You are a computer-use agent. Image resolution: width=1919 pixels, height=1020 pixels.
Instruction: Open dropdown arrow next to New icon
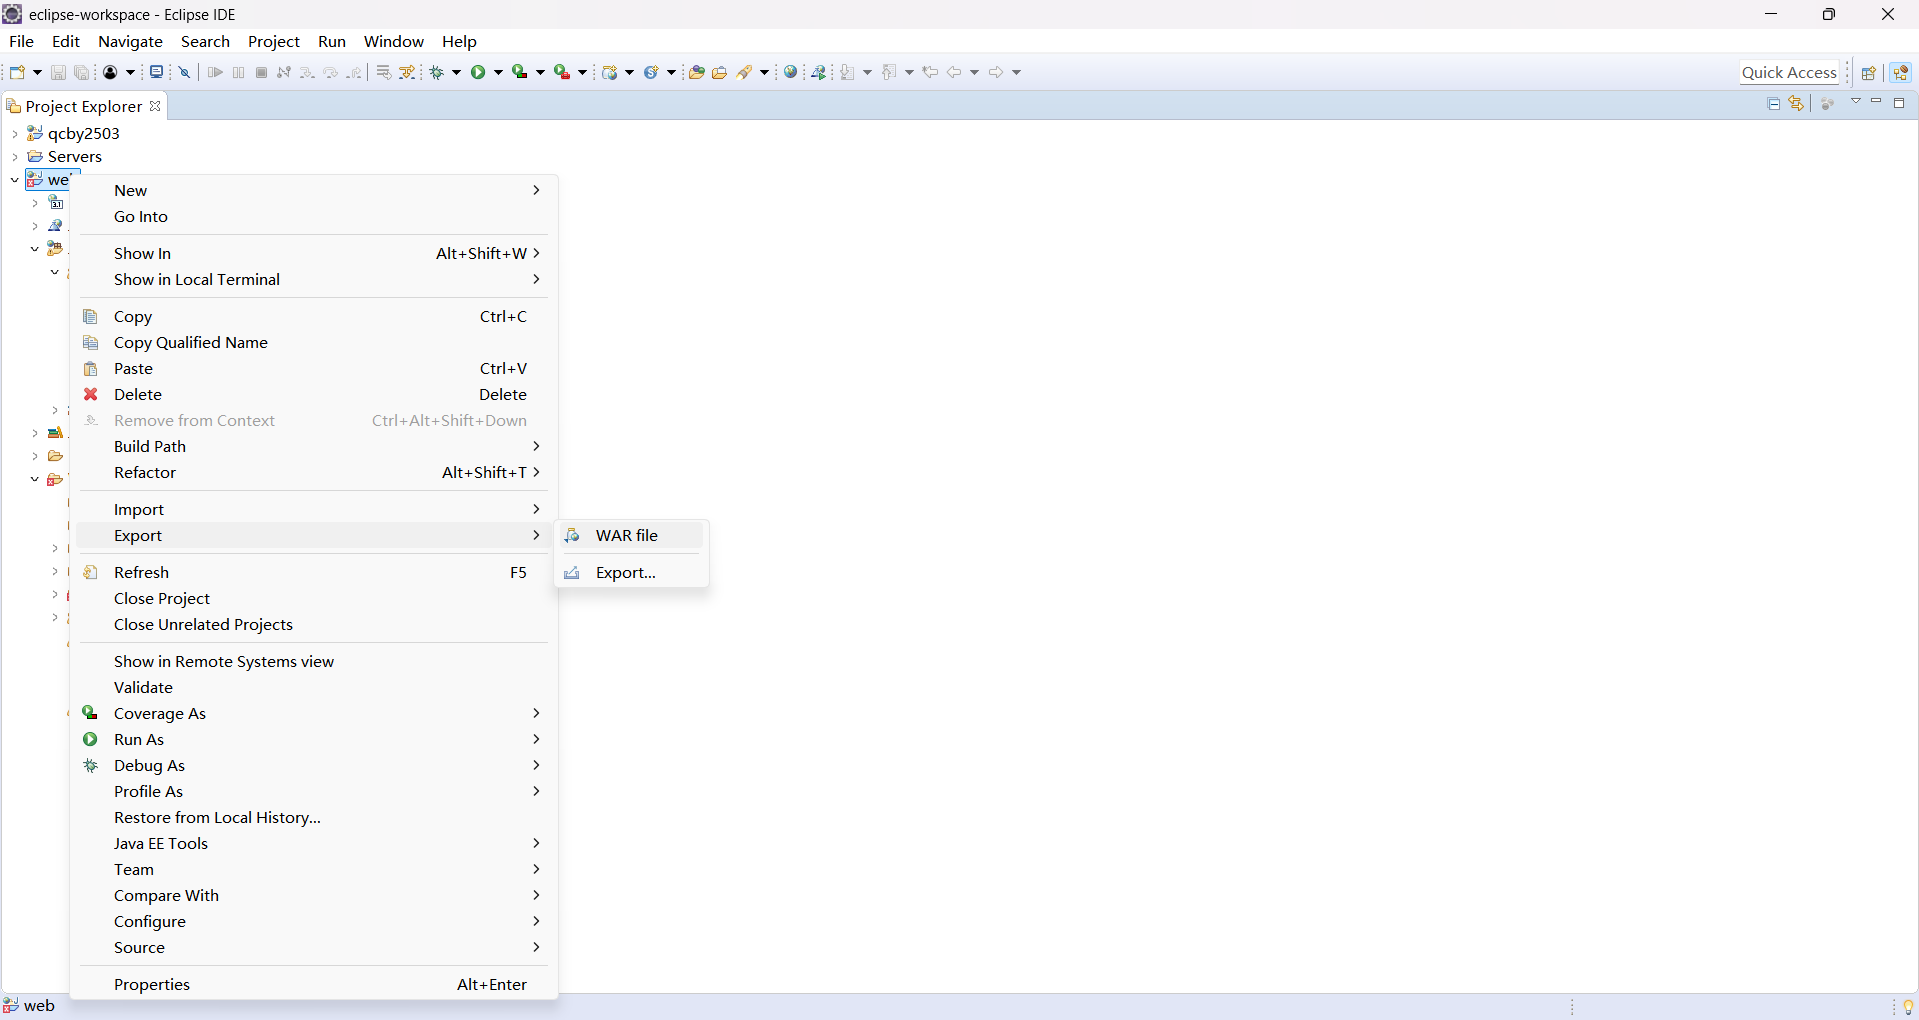(37, 72)
